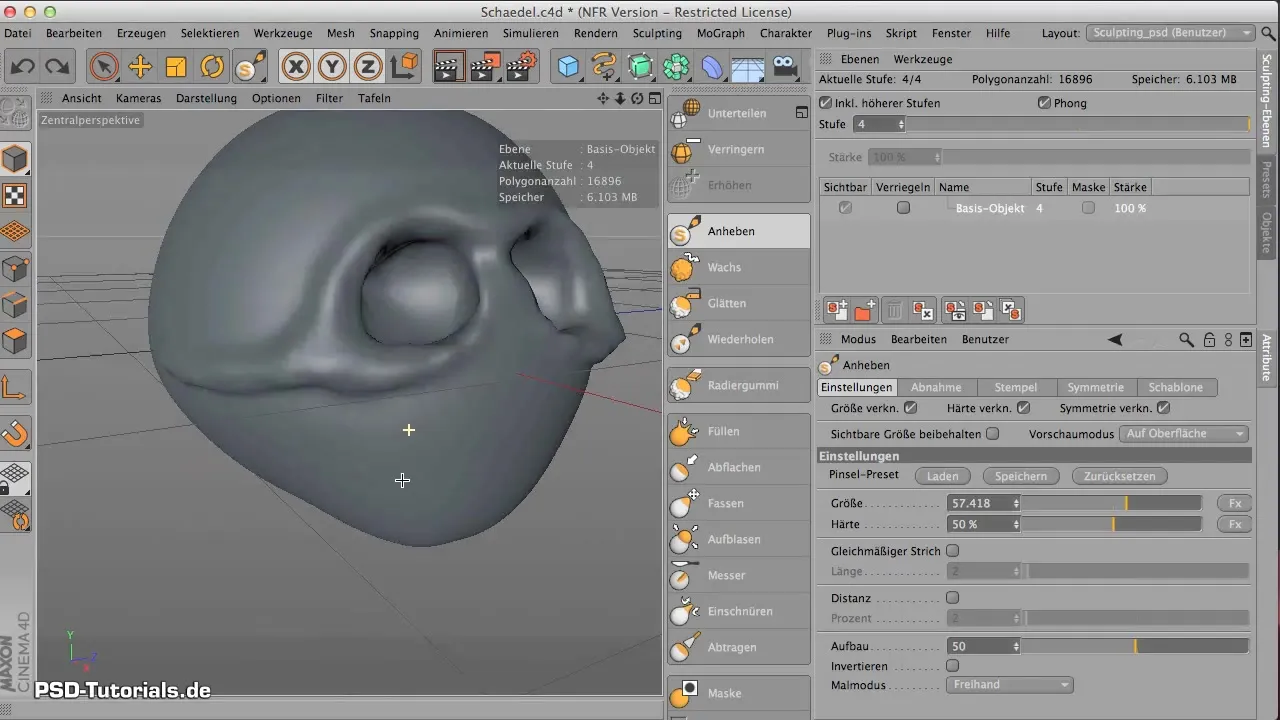Toggle Verriegeln checkbox for Basis-Objekt
This screenshot has height=720, width=1280.
[904, 208]
